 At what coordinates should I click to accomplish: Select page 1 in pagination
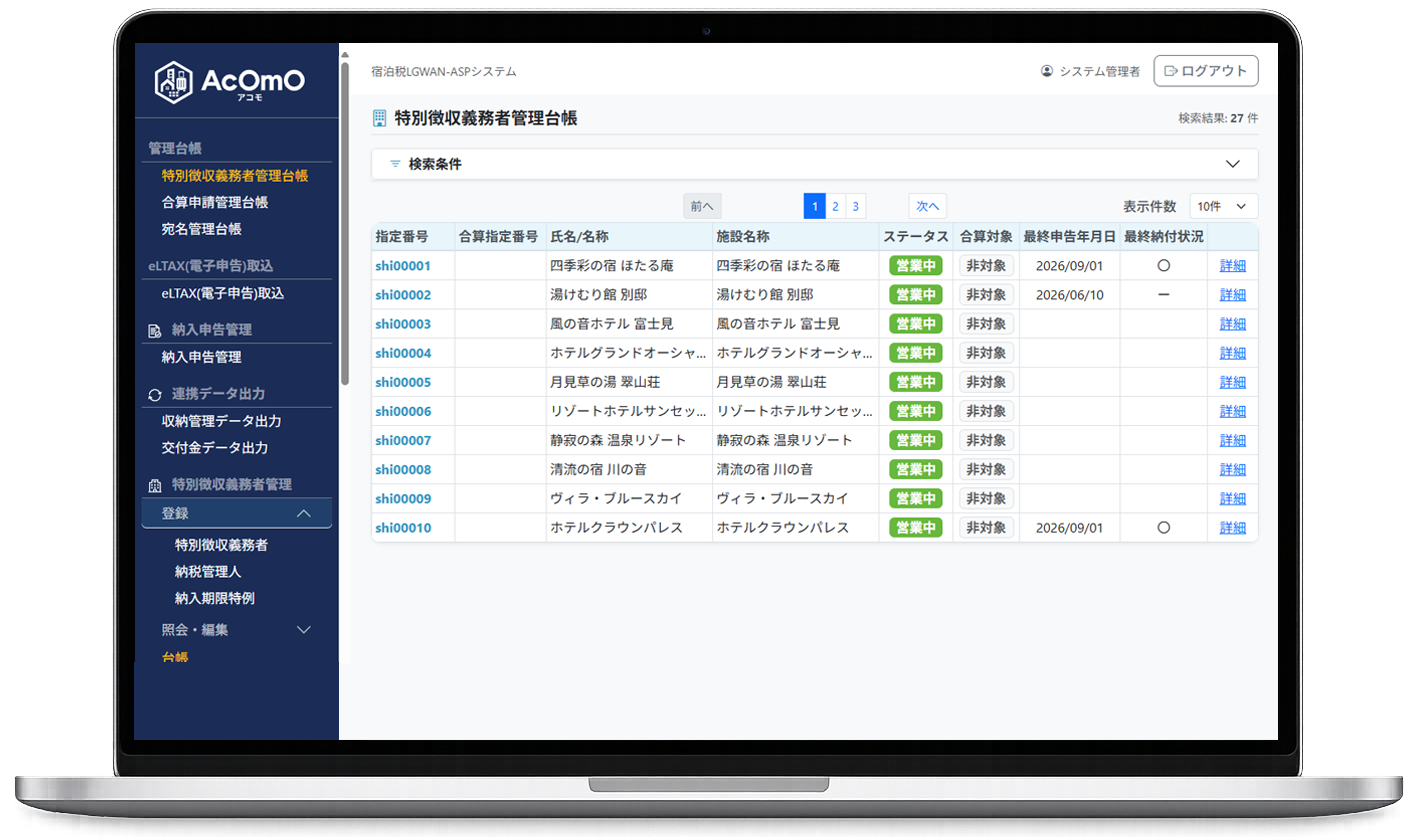(815, 206)
